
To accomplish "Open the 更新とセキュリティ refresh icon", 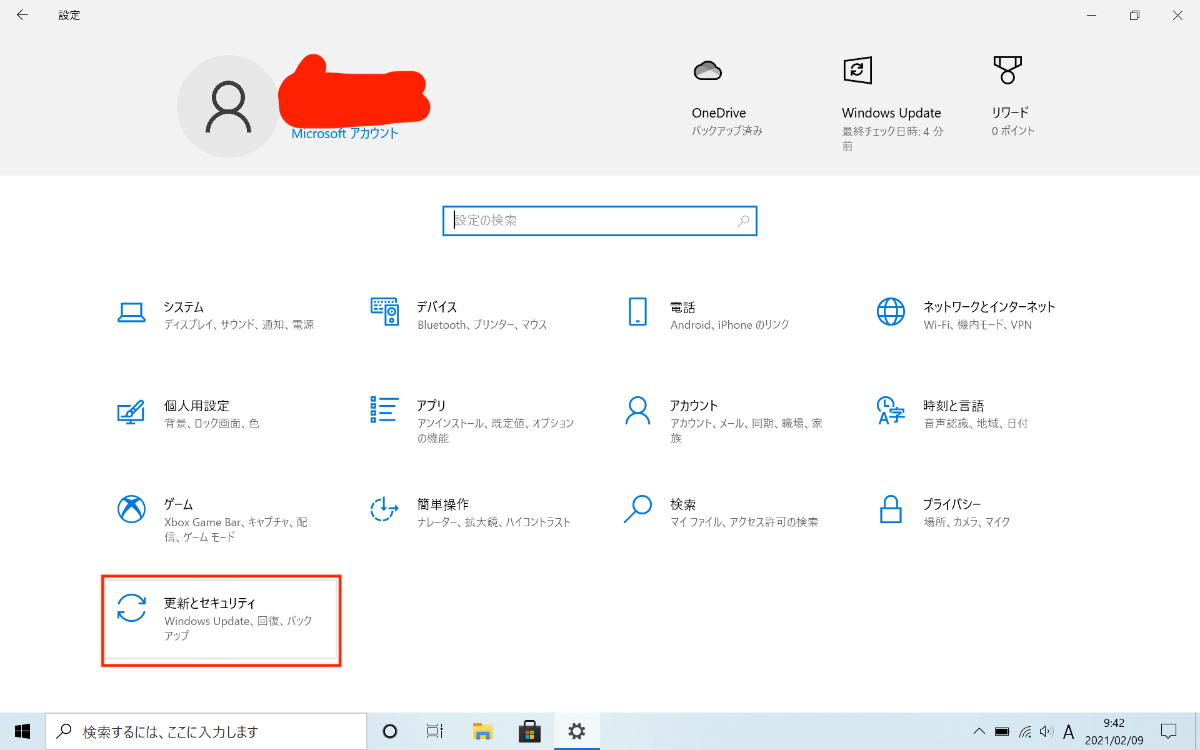I will coord(132,608).
